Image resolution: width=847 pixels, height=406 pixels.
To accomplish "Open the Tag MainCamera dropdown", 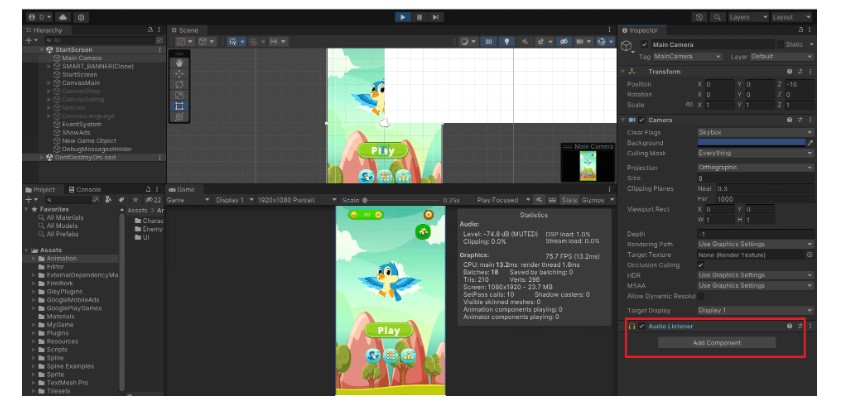I will click(687, 57).
